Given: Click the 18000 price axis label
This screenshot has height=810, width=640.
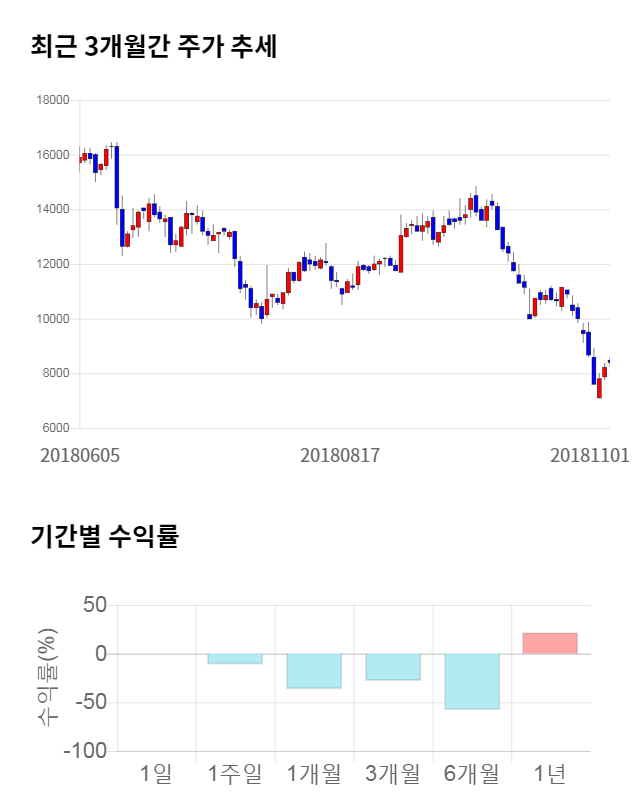Looking at the screenshot, I should point(52,100).
